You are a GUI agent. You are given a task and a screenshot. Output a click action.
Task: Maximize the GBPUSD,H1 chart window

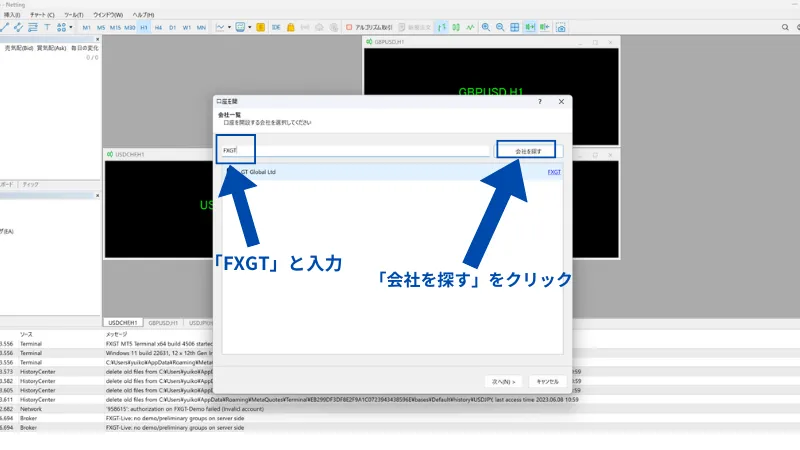595,42
